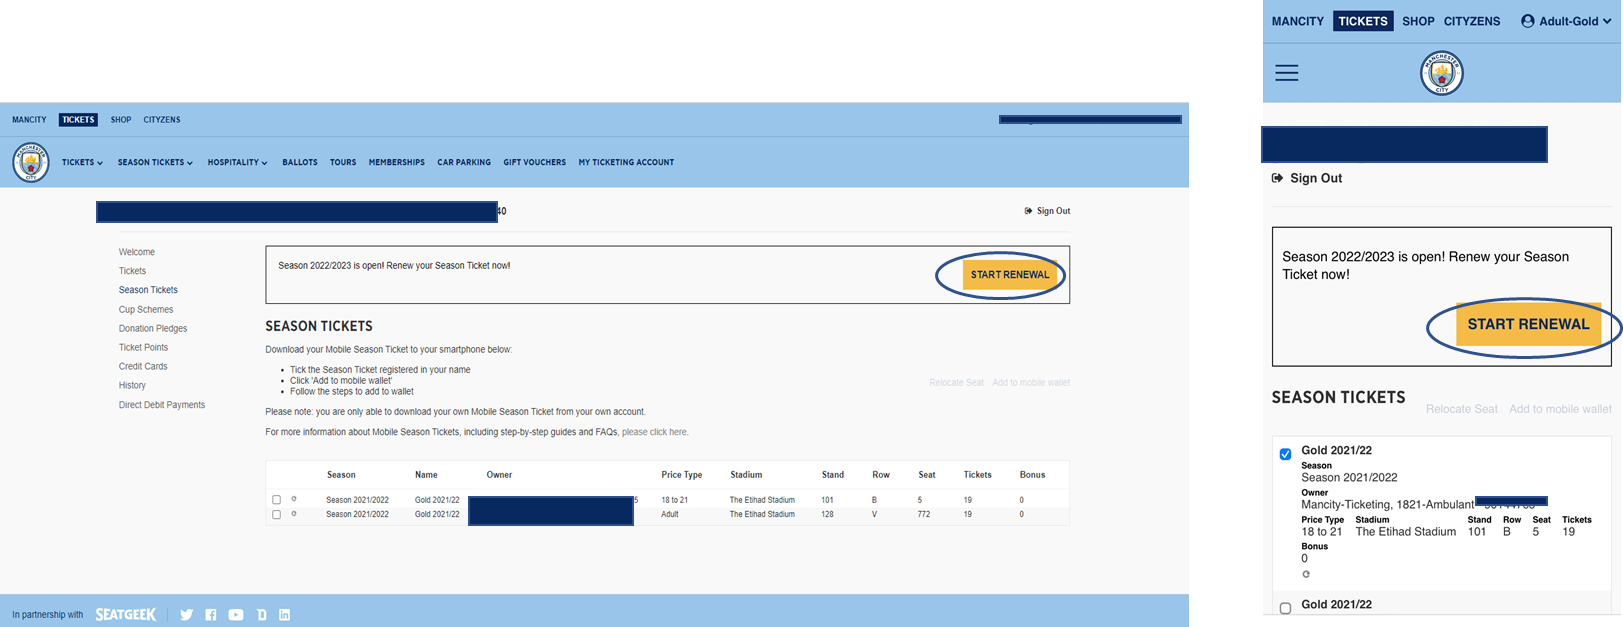The image size is (1623, 627).
Task: Click Start Renewal in desktop view
Action: pos(1010,275)
